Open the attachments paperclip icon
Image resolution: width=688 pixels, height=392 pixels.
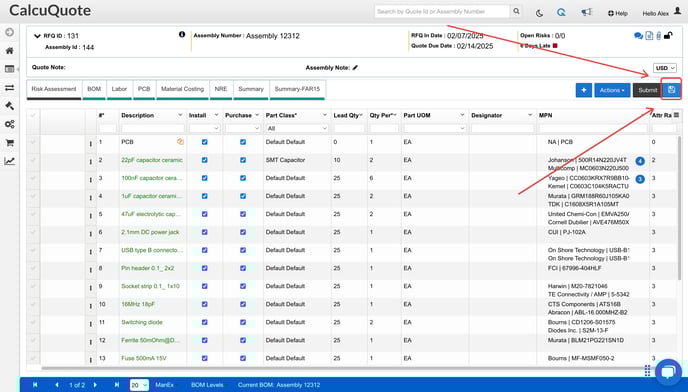point(659,36)
